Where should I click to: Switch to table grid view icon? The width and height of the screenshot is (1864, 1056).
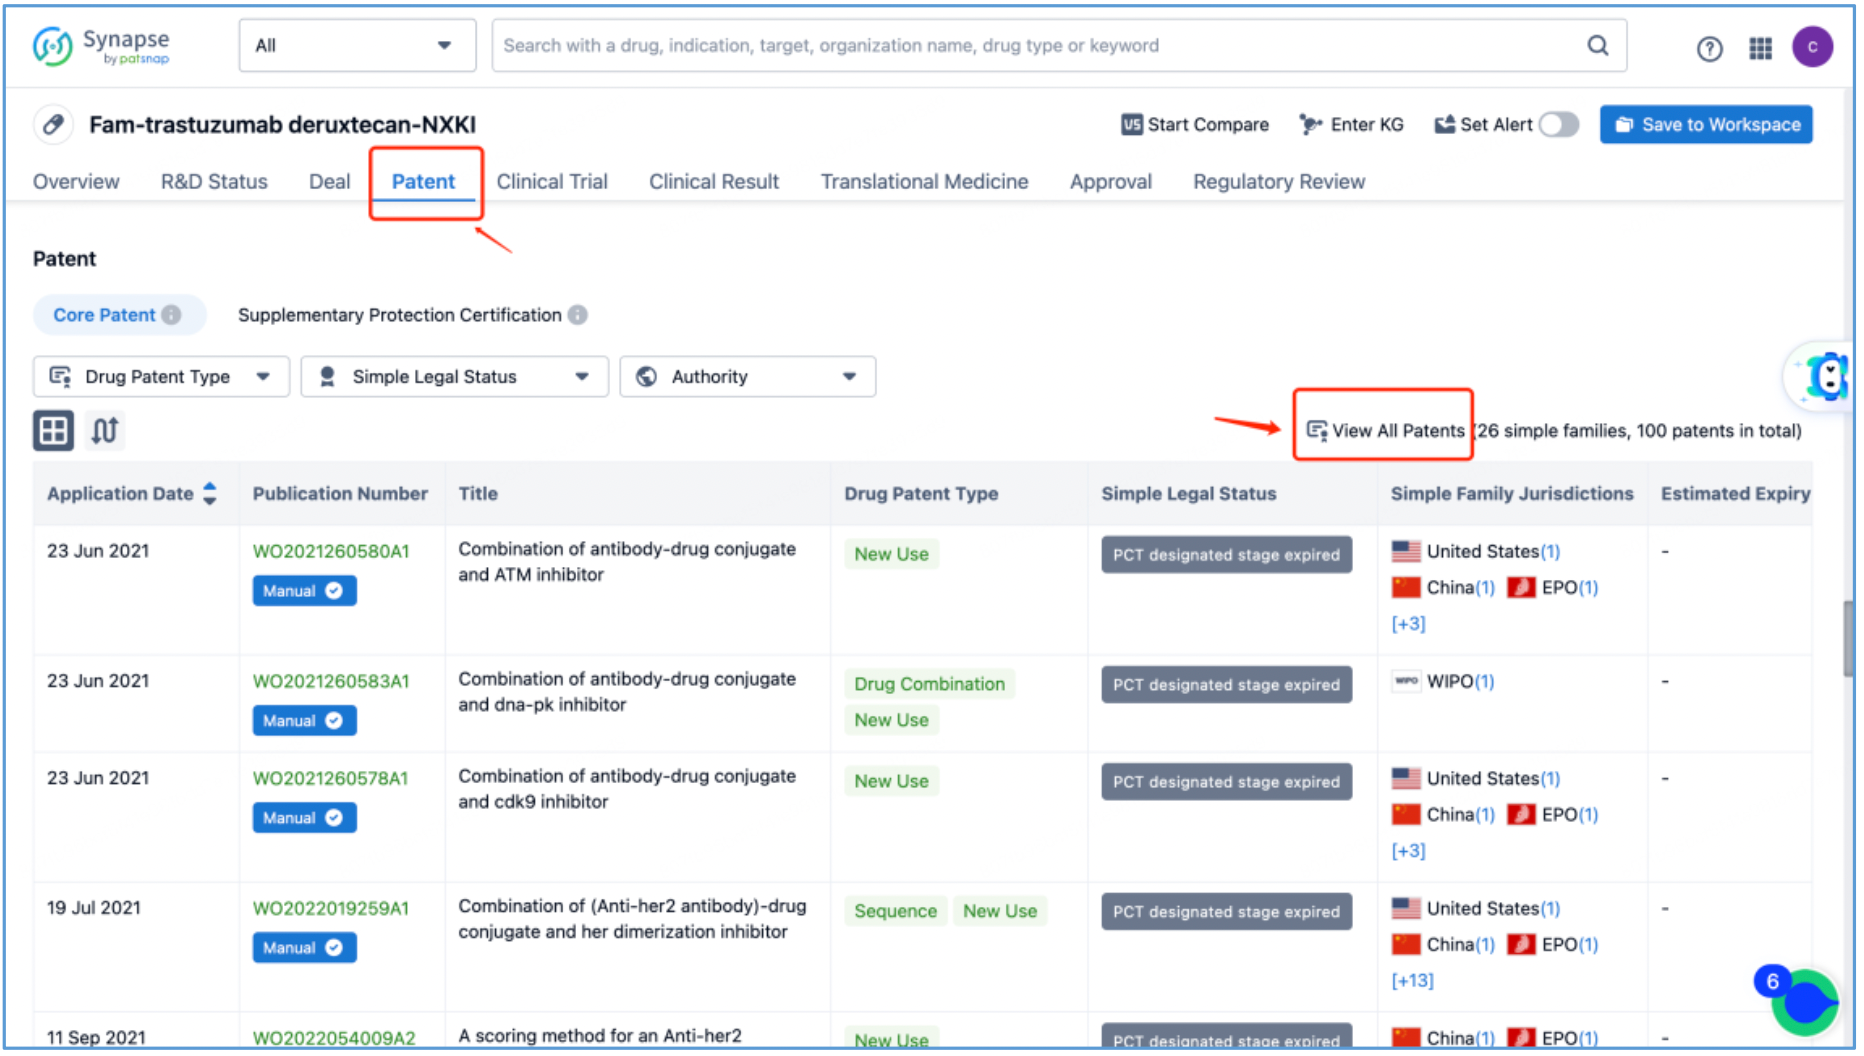coord(53,431)
